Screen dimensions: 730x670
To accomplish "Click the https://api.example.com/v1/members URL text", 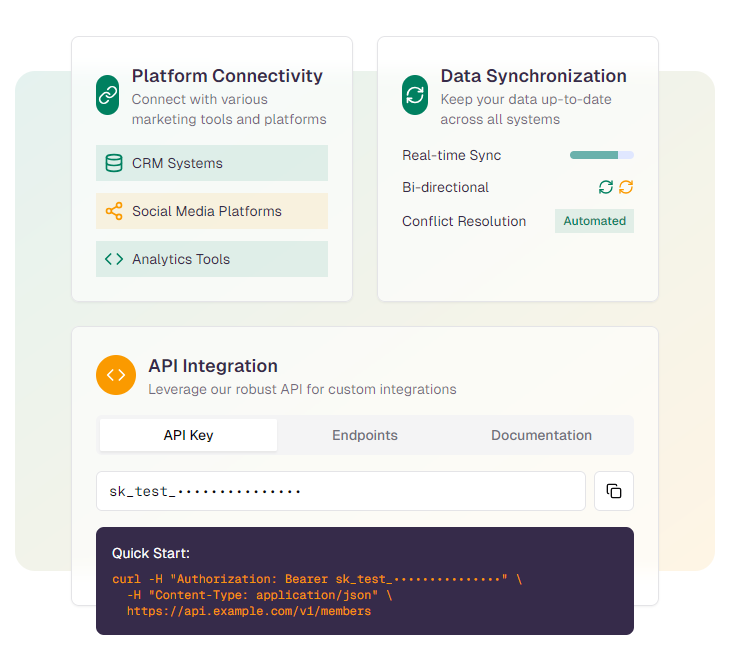I will 249,611.
